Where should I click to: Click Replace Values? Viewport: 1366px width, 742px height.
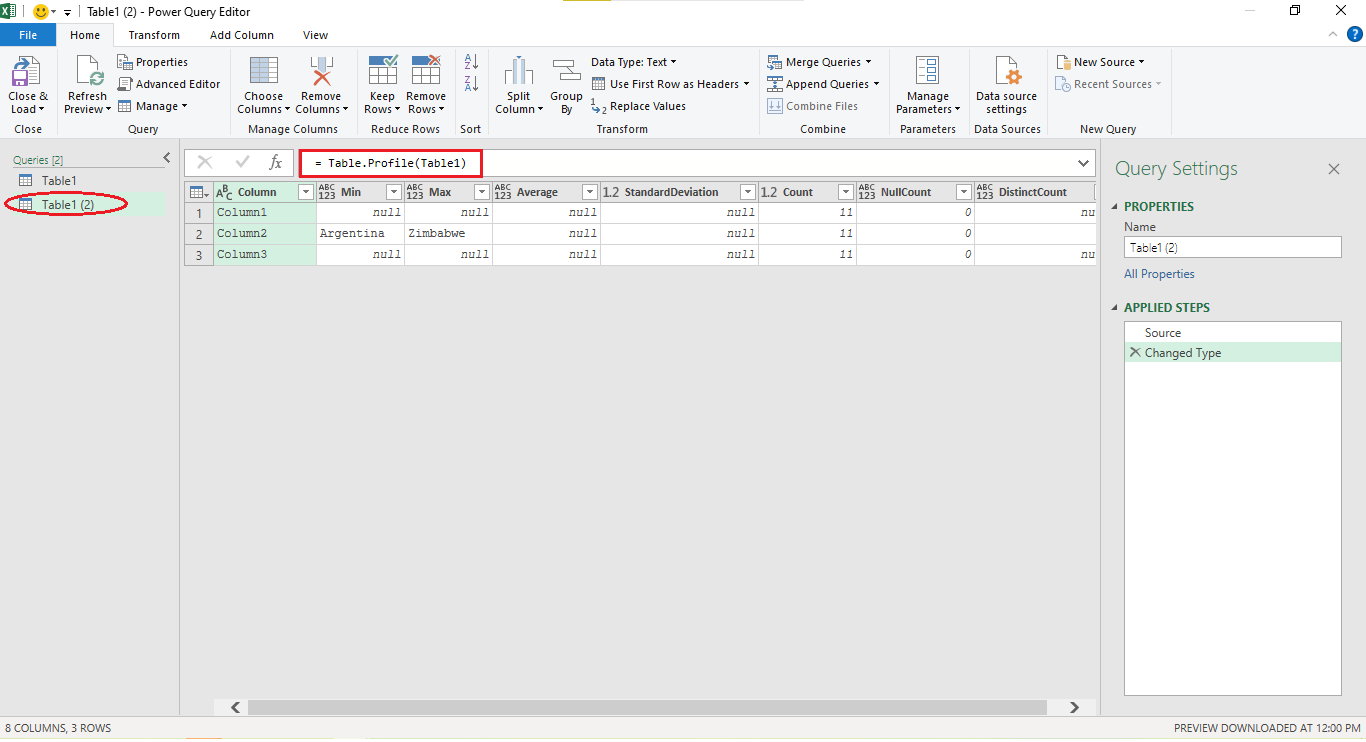(638, 106)
